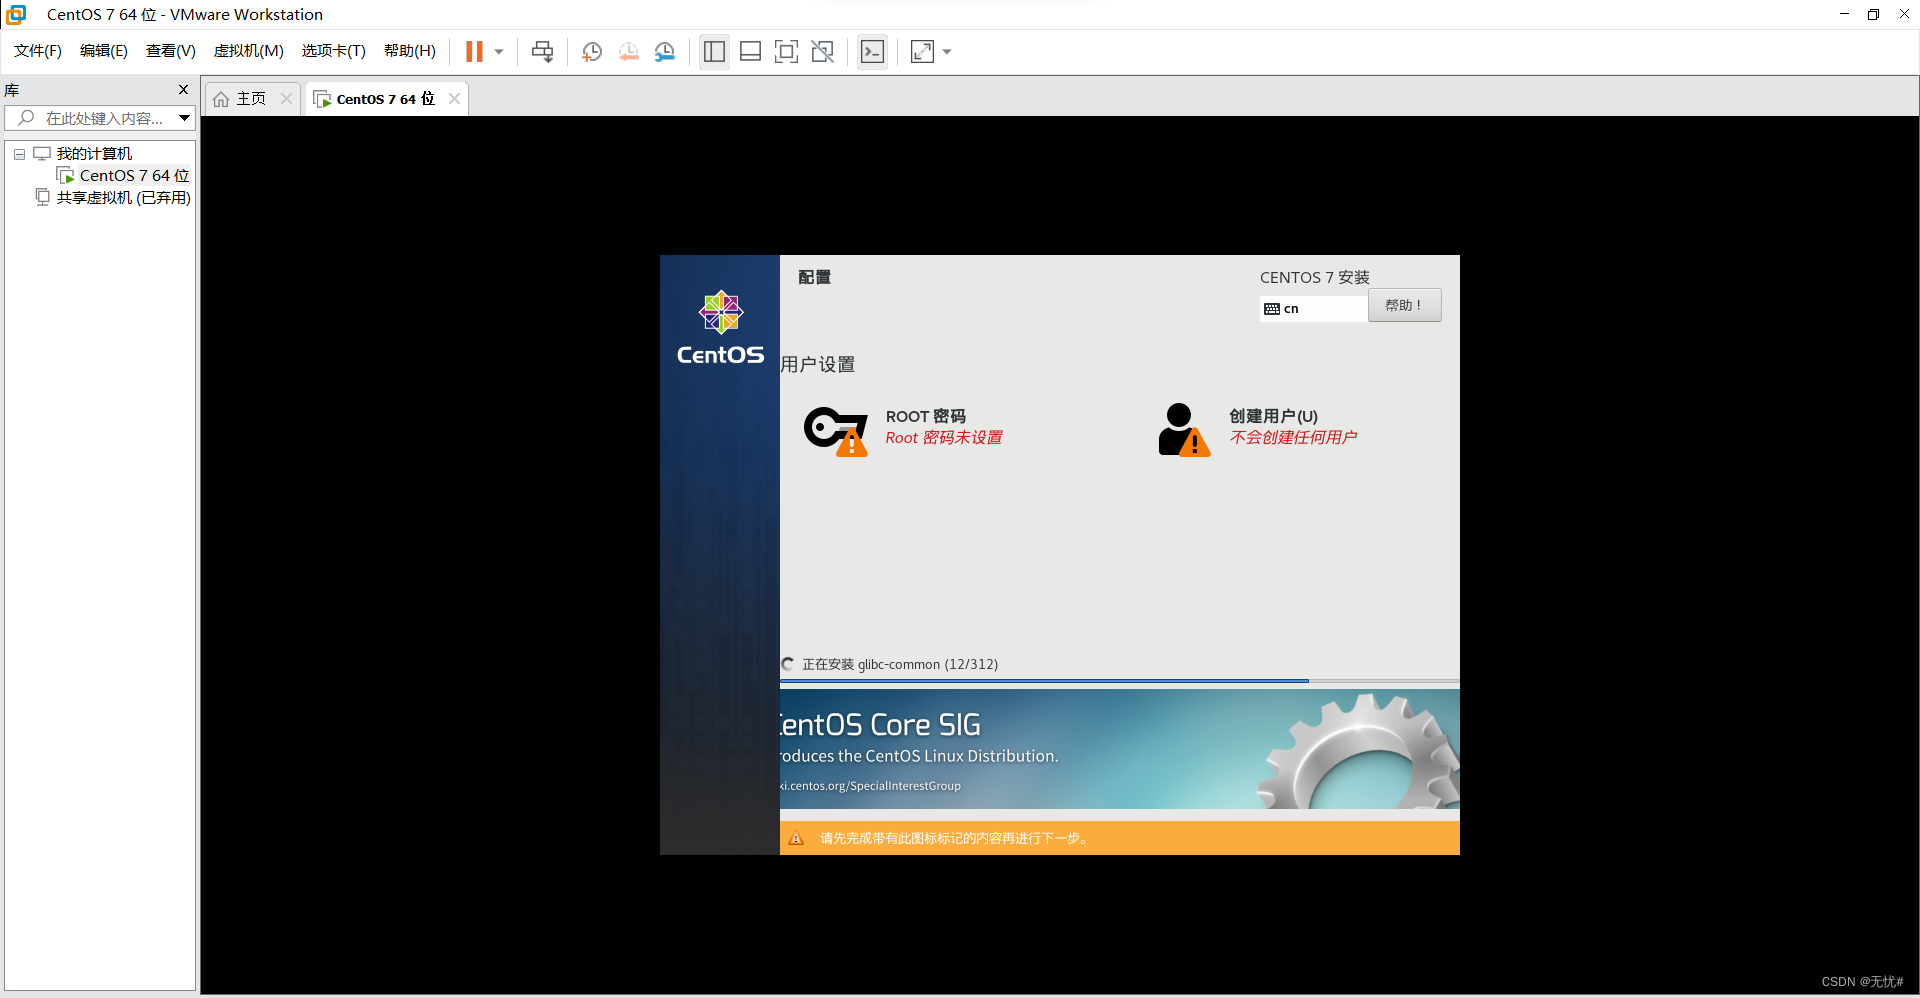
Task: Click the CentOS Core SIG banner
Action: [1119, 749]
